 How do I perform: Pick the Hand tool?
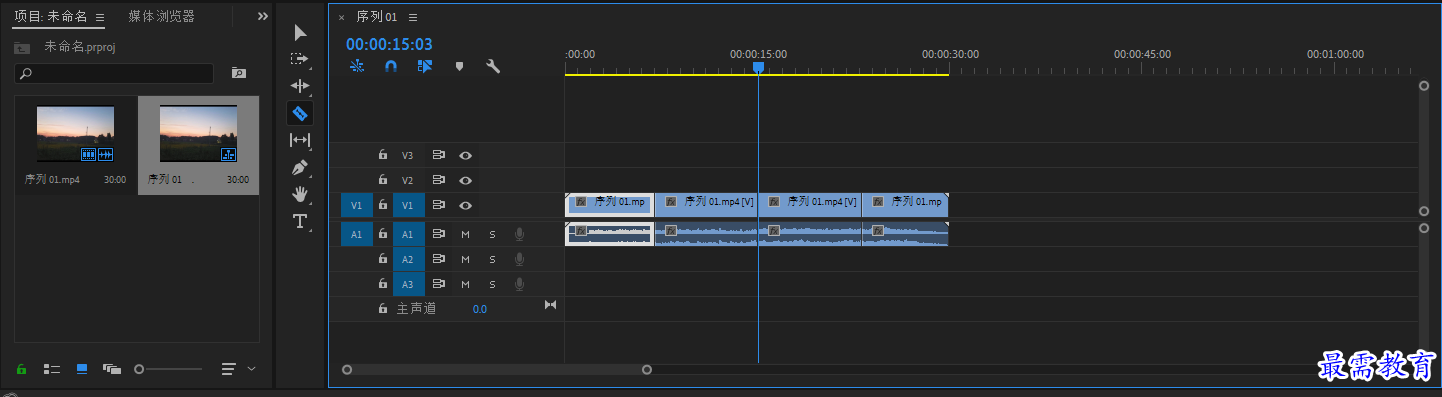coord(300,194)
